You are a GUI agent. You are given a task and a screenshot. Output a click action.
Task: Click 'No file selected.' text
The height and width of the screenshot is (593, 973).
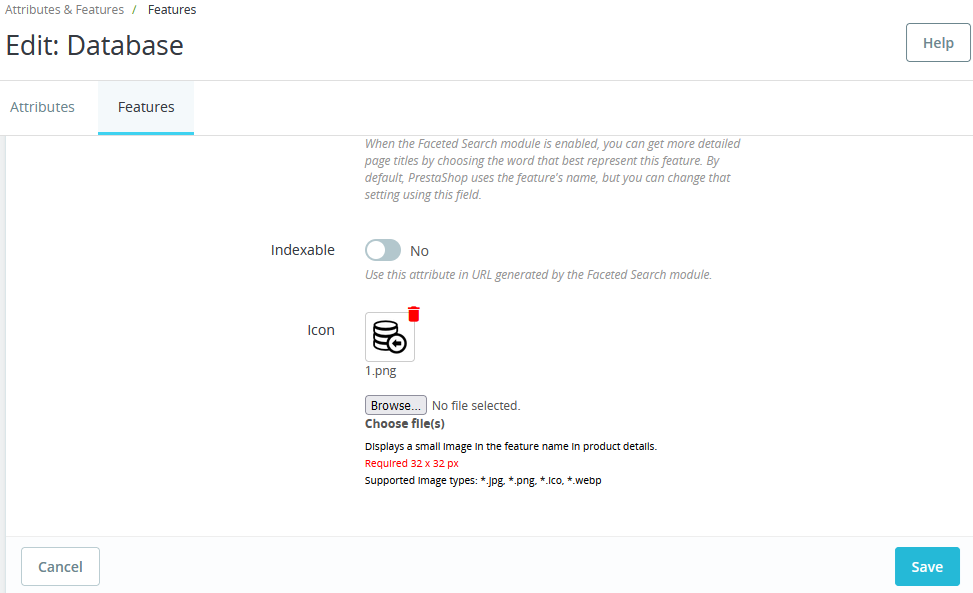pos(476,406)
